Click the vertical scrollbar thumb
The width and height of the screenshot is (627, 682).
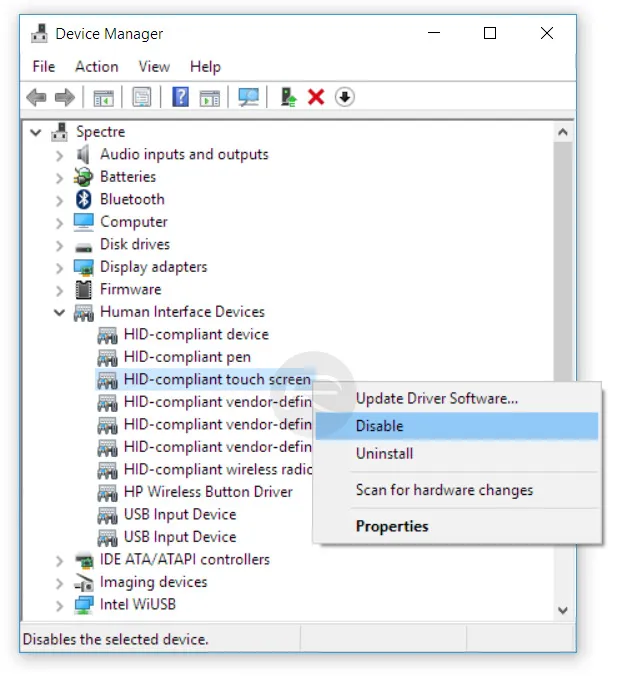click(563, 261)
